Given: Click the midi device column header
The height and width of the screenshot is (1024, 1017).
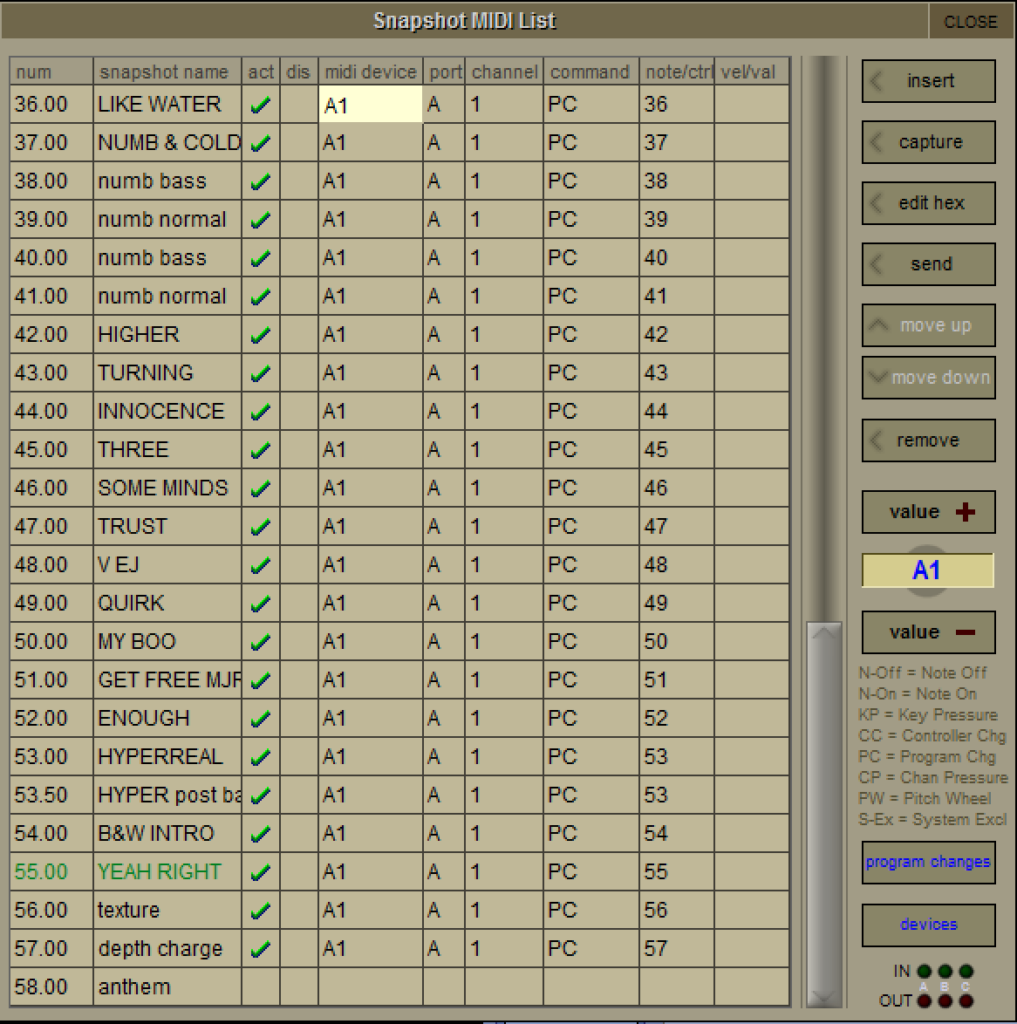Looking at the screenshot, I should tap(370, 71).
